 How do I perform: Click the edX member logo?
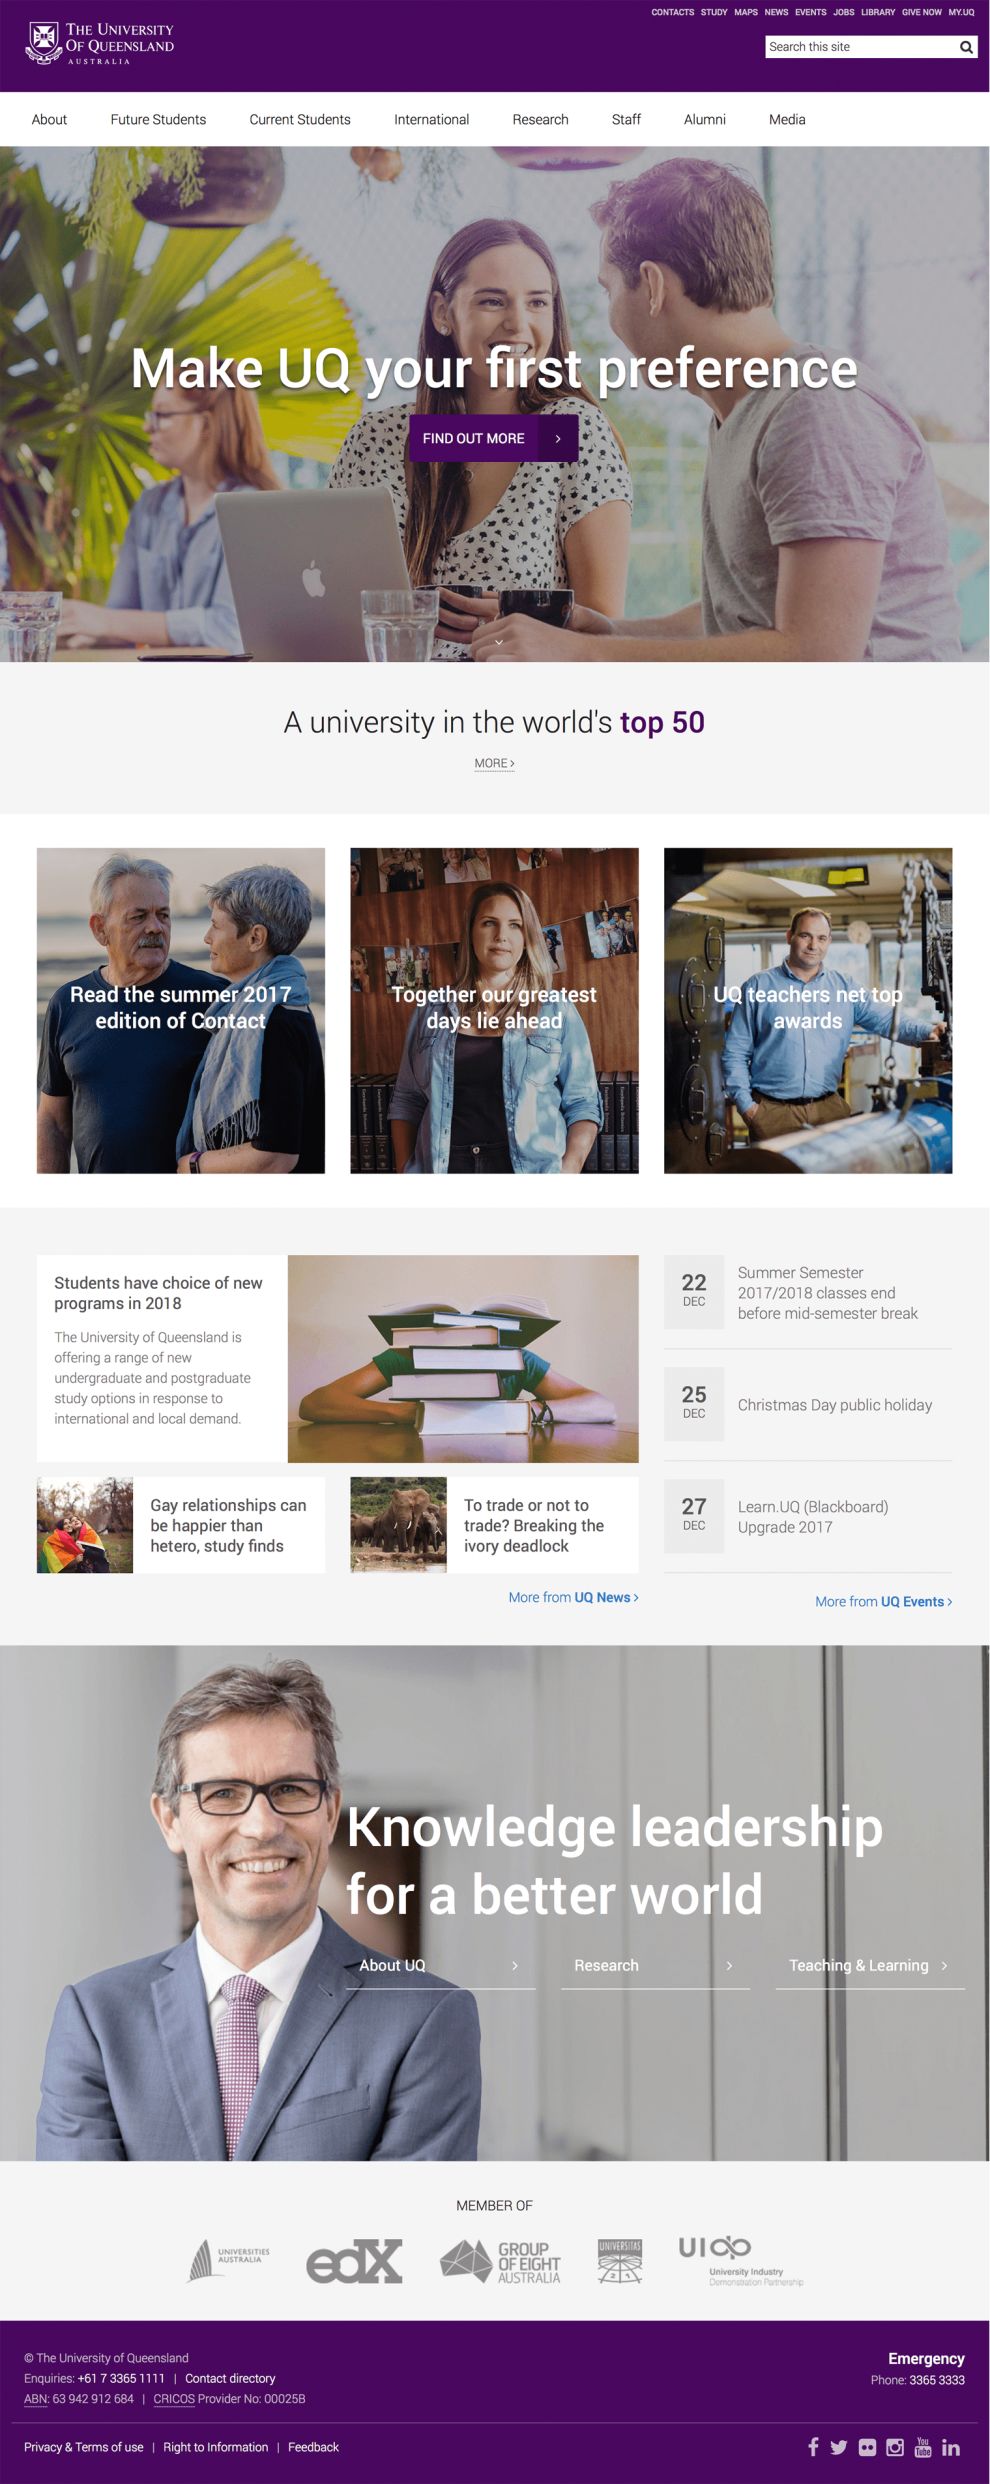(354, 2261)
